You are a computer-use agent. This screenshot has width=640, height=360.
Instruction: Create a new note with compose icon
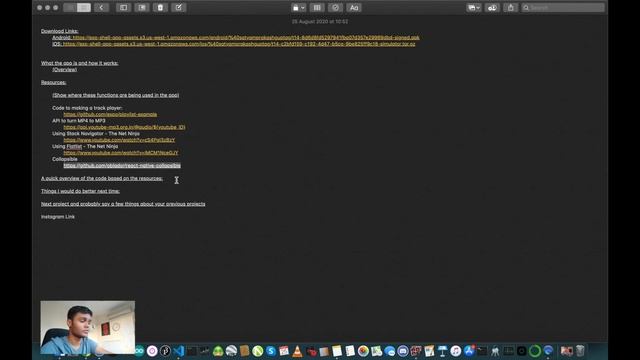pyautogui.click(x=178, y=7)
